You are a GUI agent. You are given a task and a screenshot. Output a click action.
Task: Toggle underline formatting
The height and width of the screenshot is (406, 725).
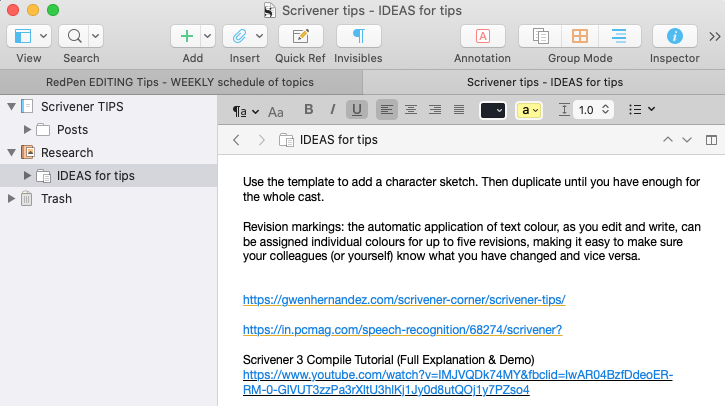356,110
